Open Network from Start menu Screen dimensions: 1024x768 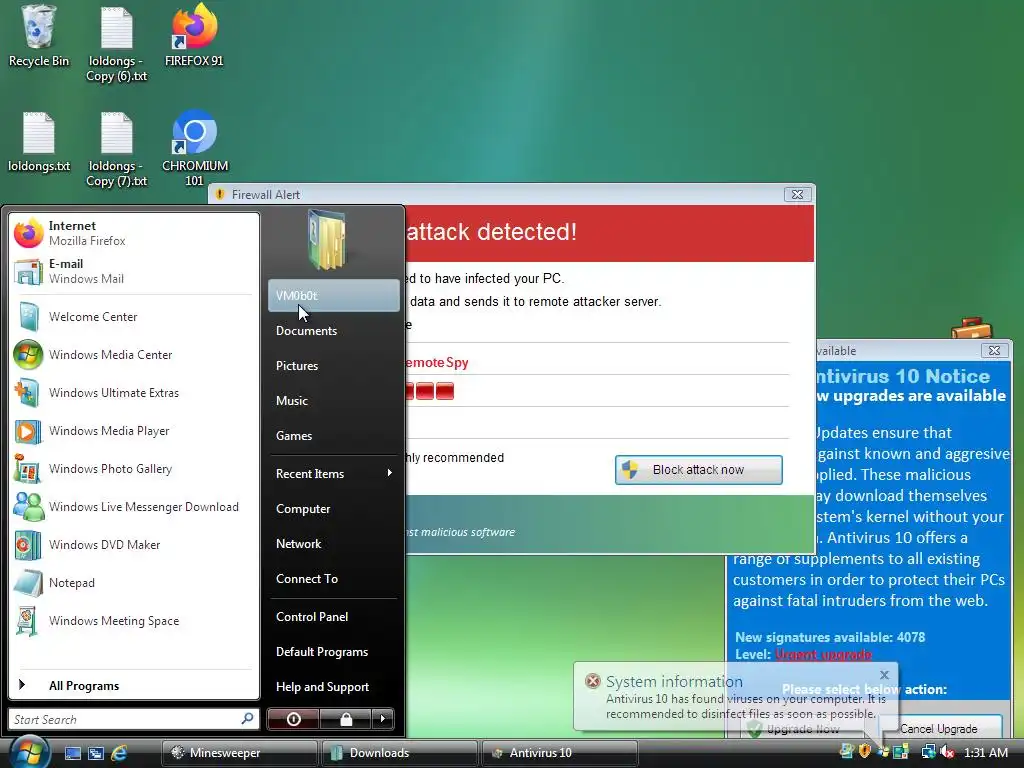click(333, 543)
